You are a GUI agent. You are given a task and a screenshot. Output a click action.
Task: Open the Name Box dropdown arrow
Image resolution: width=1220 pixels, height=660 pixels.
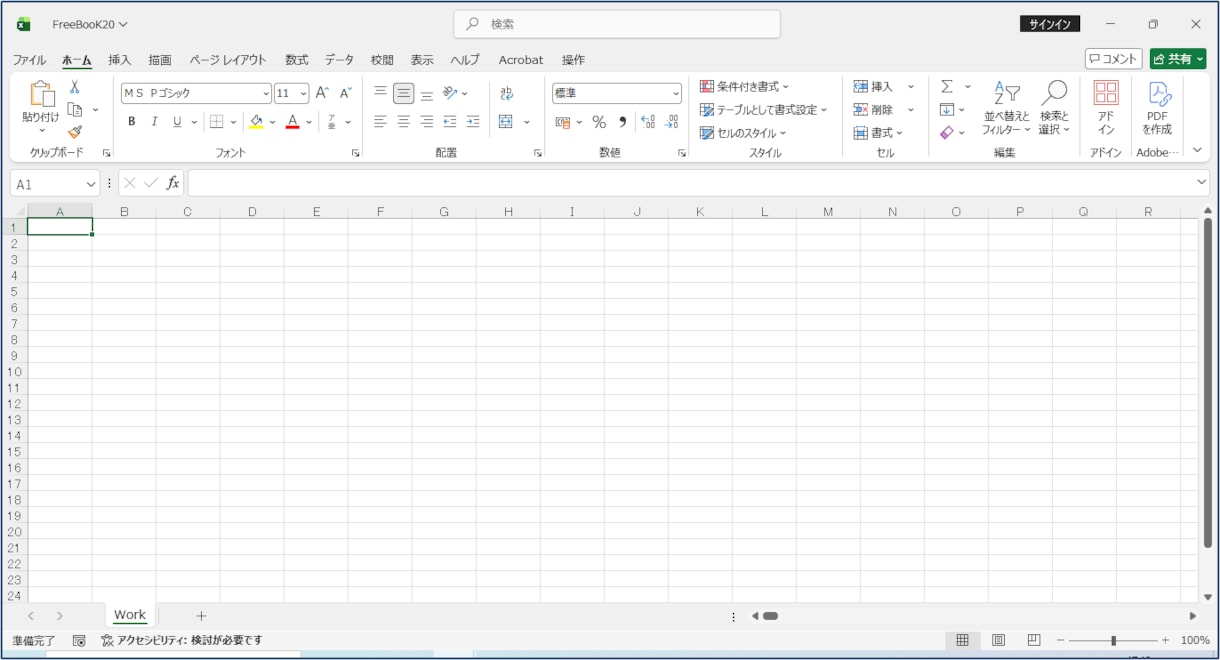click(x=91, y=184)
